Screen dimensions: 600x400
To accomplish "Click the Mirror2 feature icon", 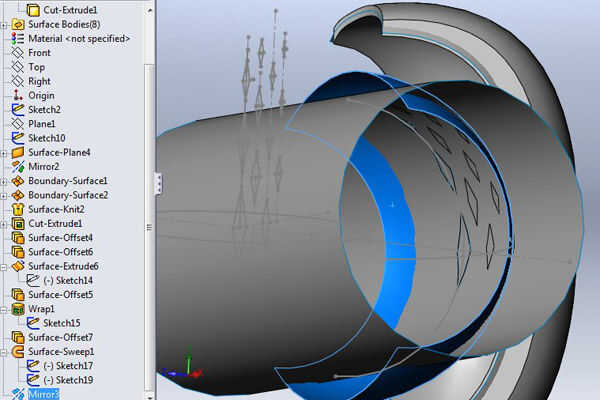I will click(x=18, y=167).
